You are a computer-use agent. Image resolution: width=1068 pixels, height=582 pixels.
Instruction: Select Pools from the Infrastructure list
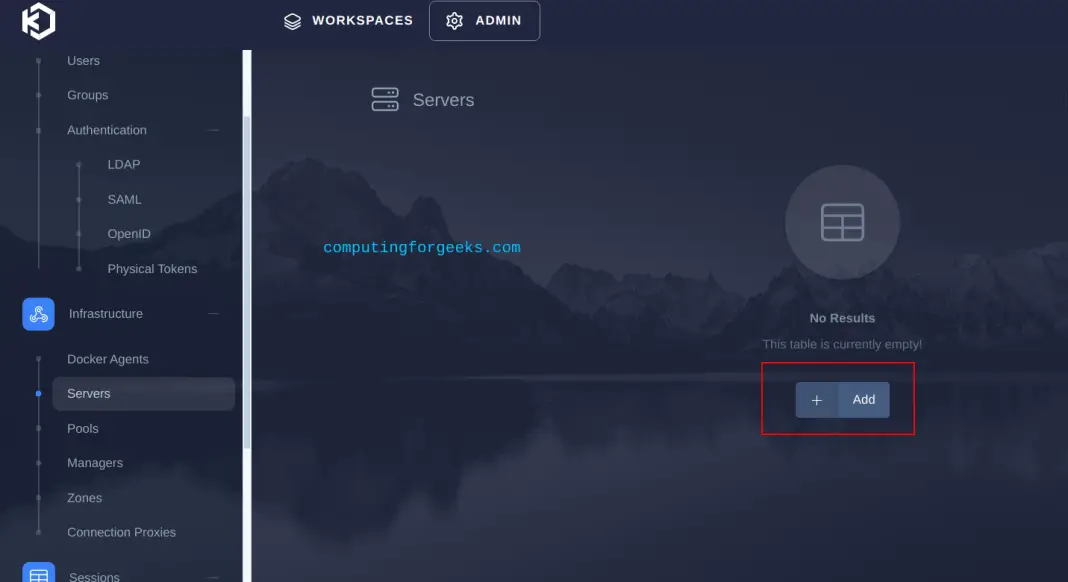tap(82, 428)
